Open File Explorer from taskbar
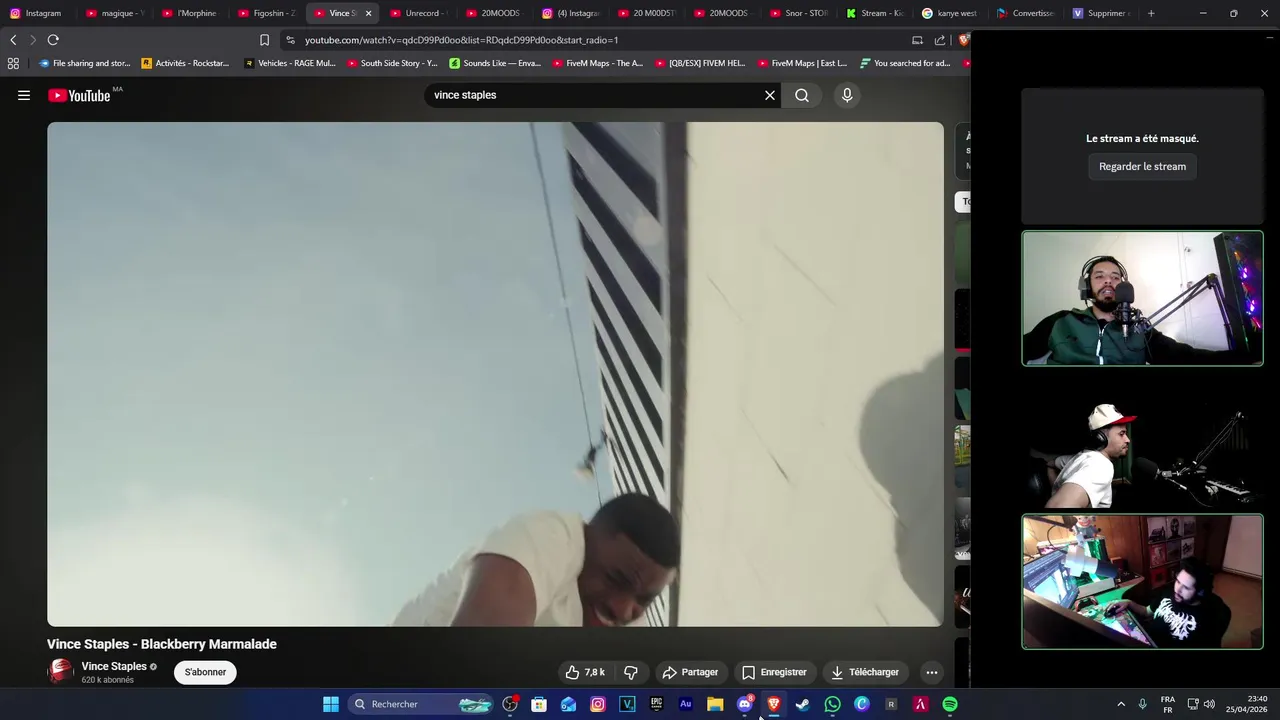This screenshot has width=1280, height=720. [x=715, y=704]
